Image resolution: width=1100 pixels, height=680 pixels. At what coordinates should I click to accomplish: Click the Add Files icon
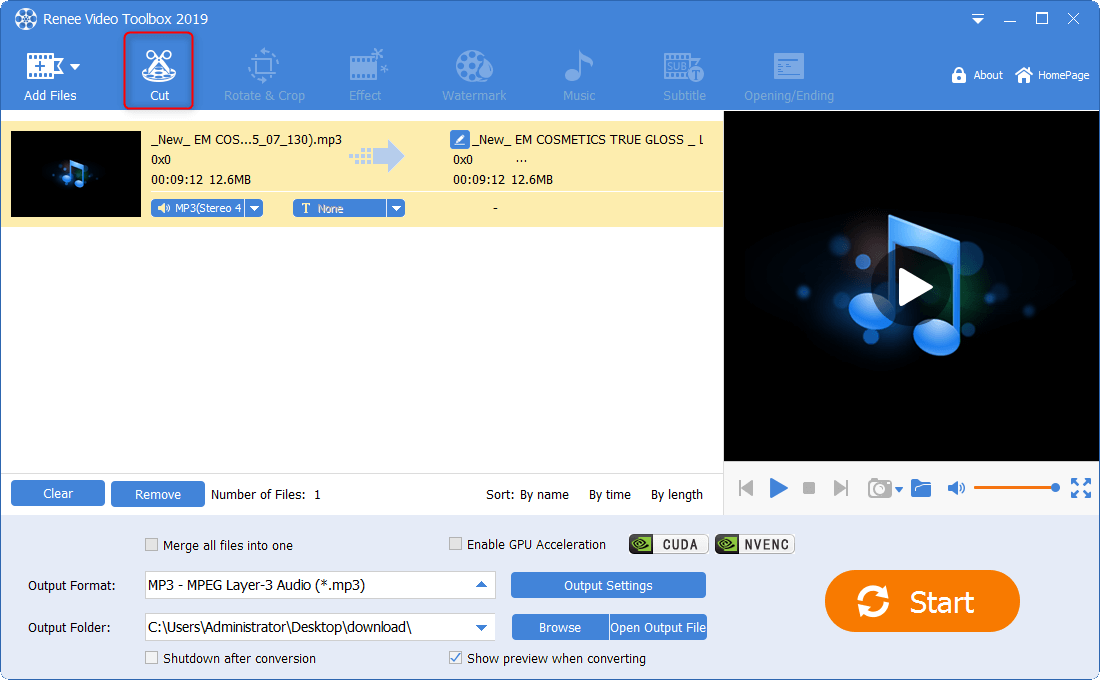pos(44,67)
